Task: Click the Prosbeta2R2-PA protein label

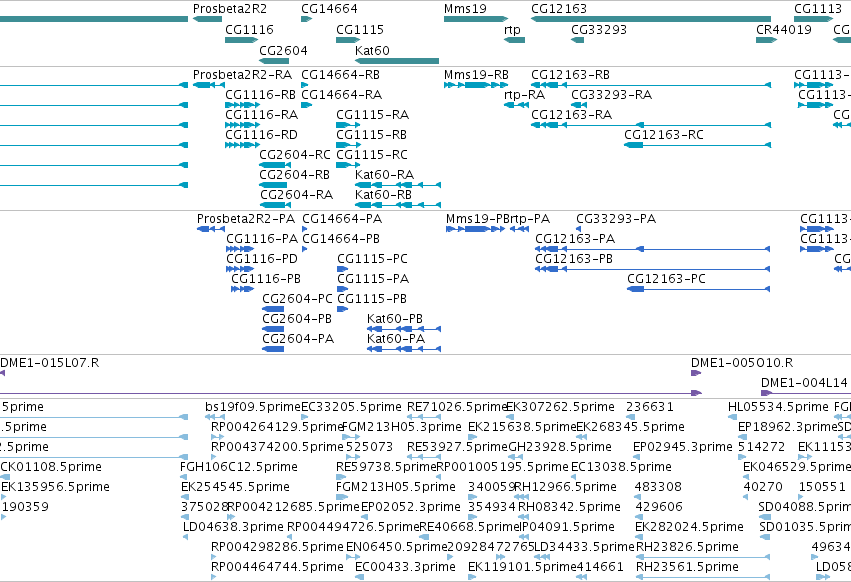Action: pos(246,219)
